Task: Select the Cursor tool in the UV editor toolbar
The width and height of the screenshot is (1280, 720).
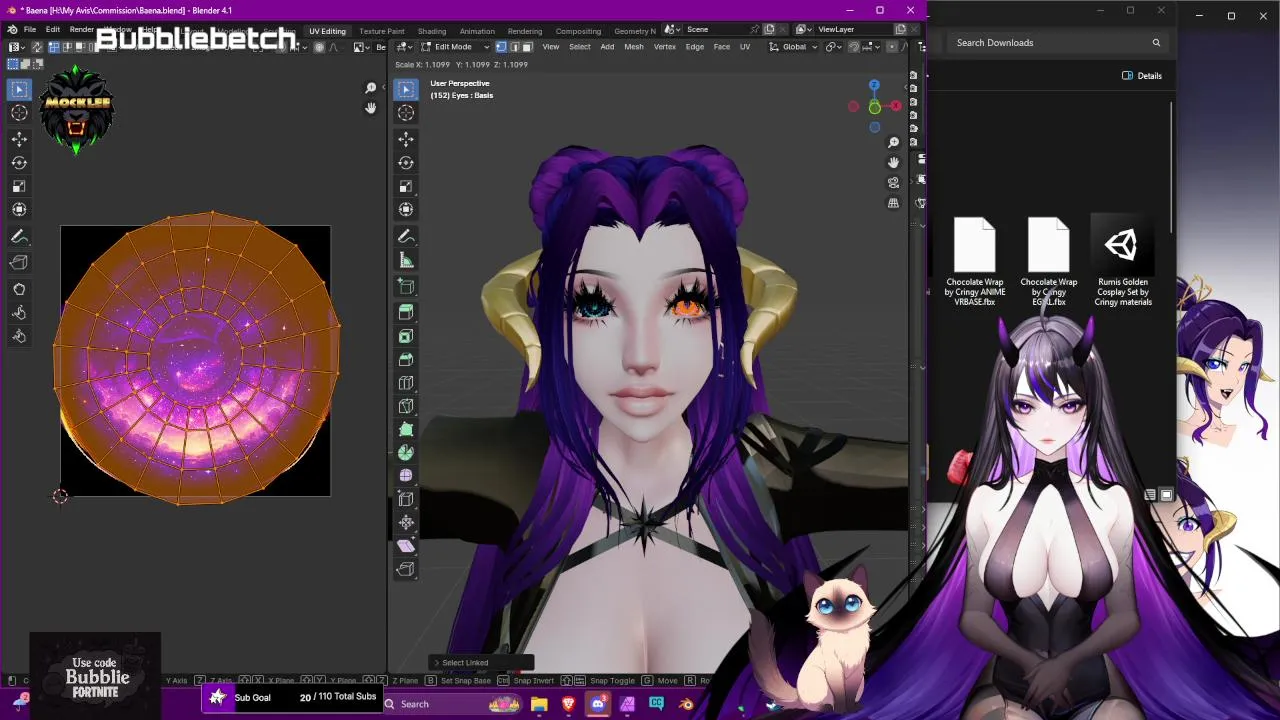Action: 19,113
